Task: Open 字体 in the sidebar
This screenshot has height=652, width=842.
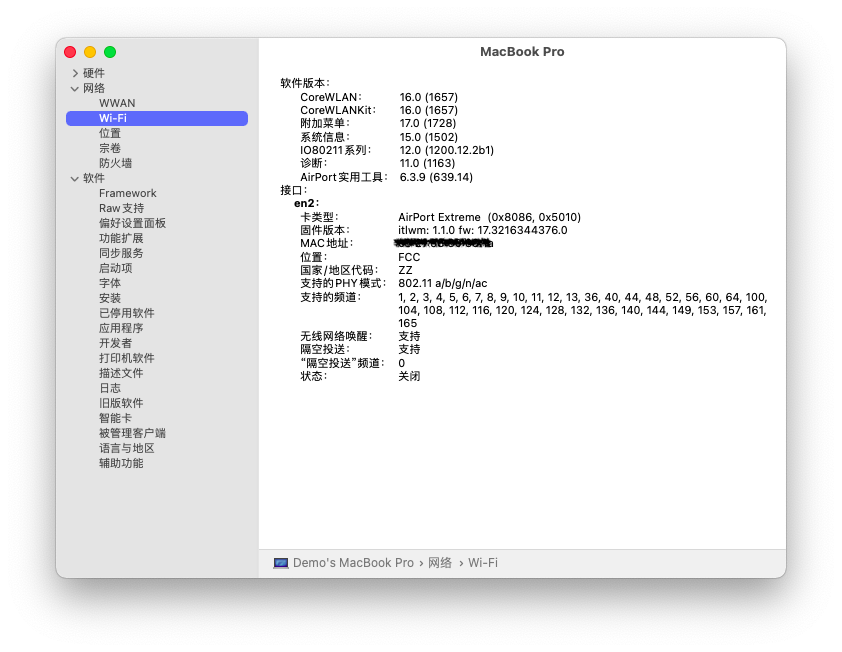Action: 110,284
